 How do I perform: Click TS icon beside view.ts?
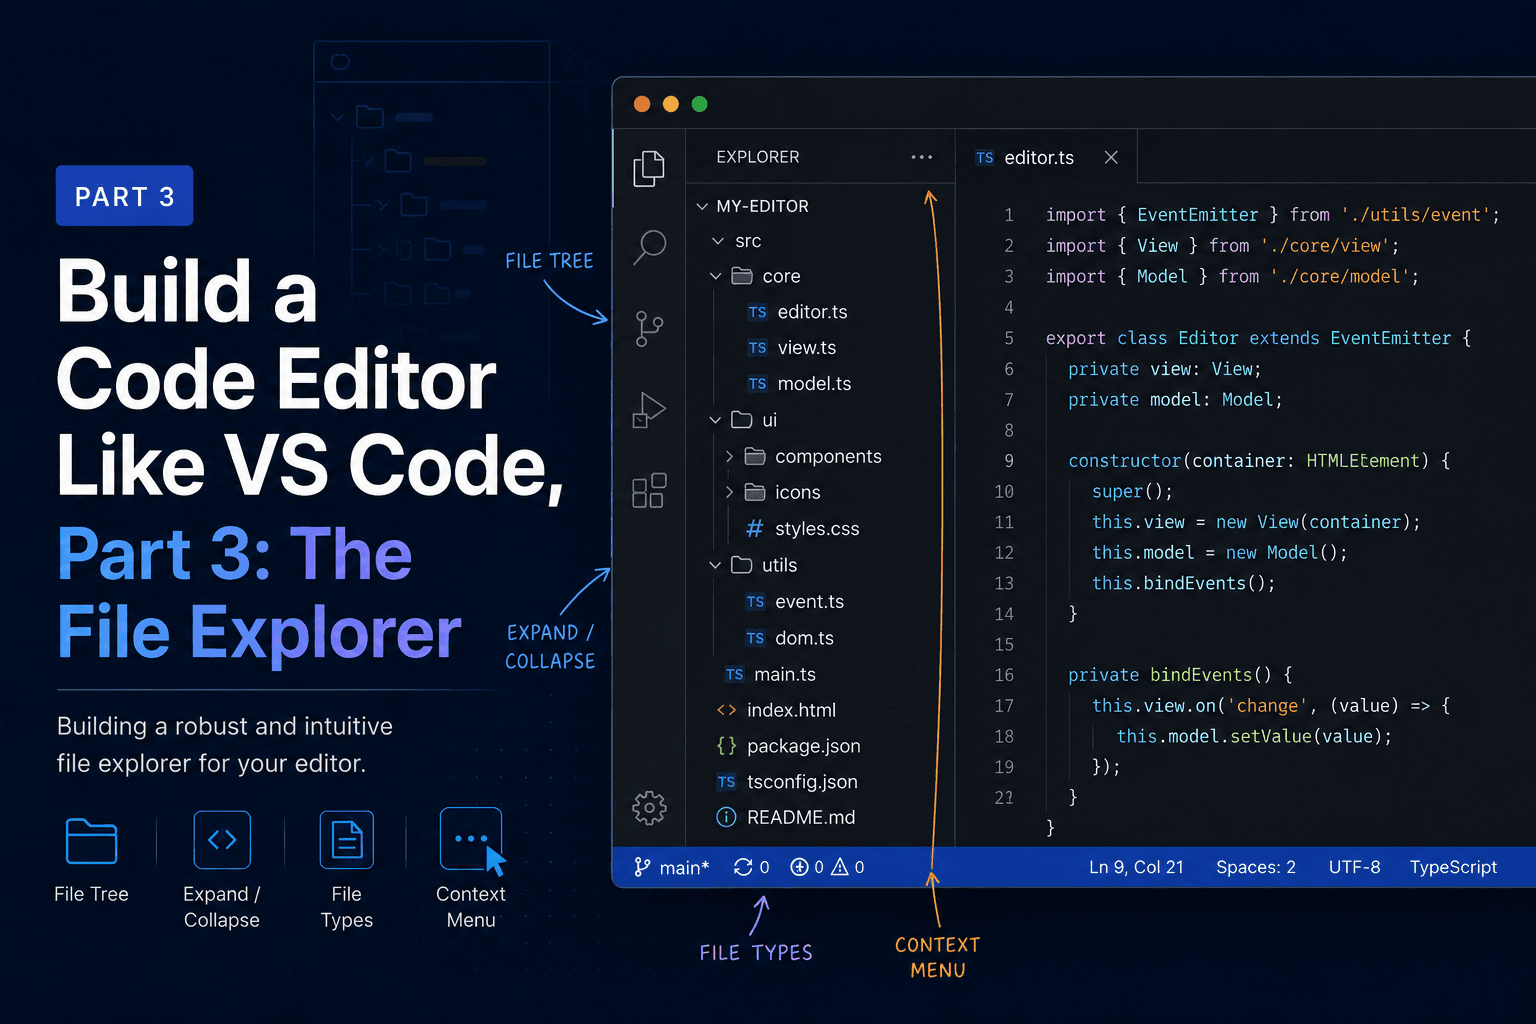pyautogui.click(x=757, y=348)
